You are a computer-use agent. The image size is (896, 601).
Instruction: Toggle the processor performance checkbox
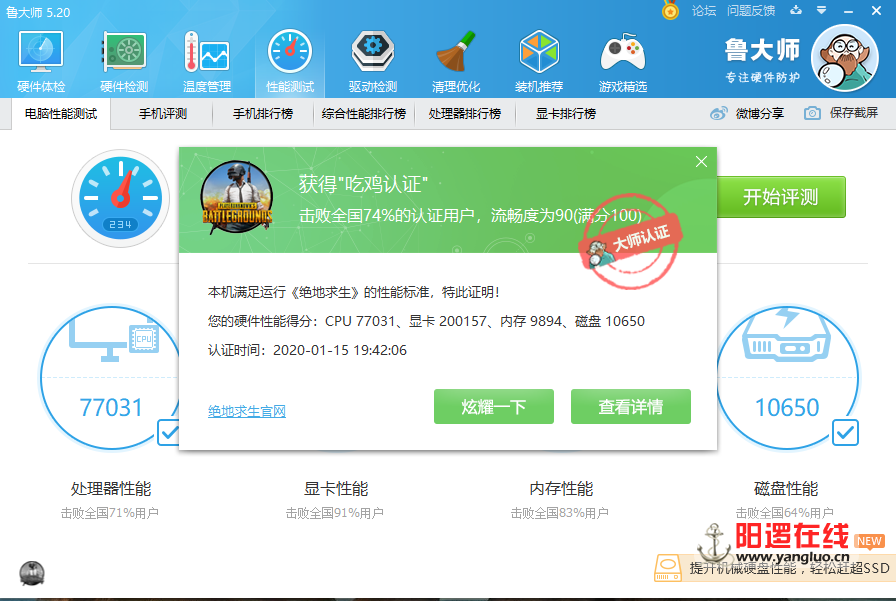[x=169, y=432]
